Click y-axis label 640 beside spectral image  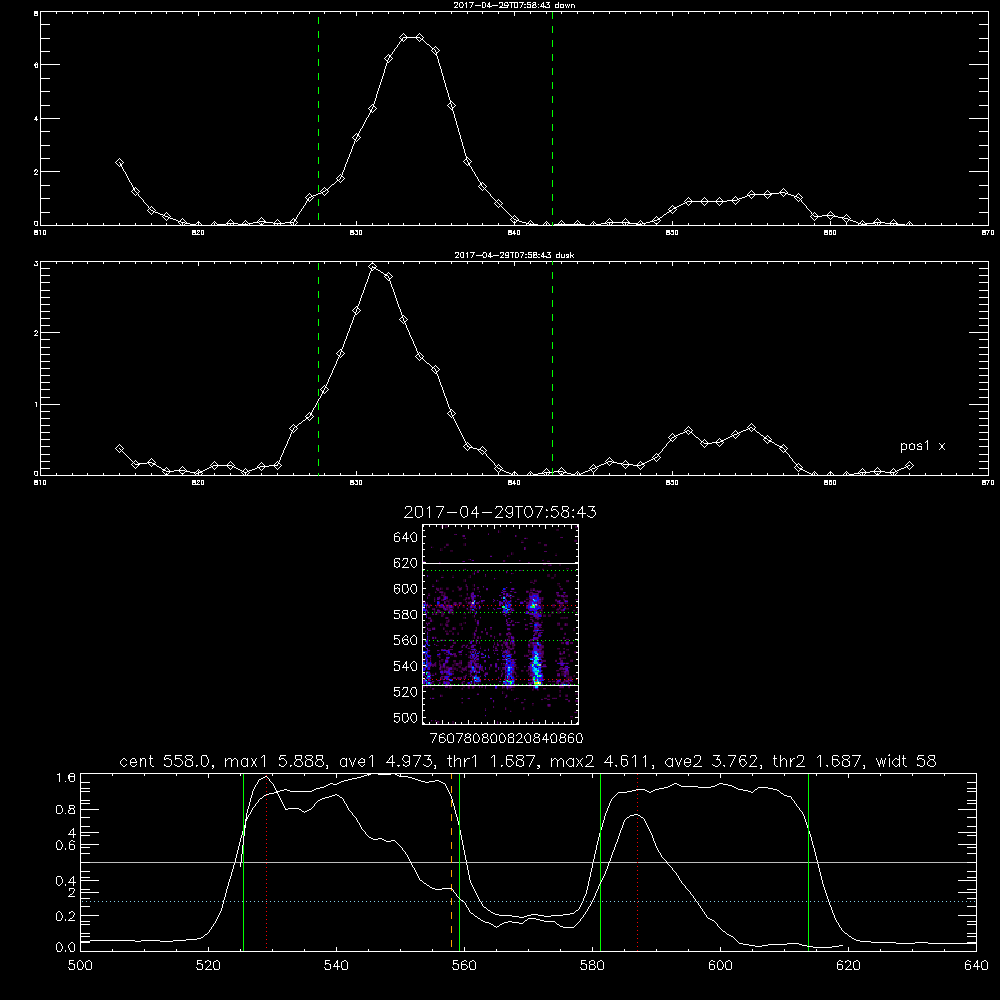[406, 537]
